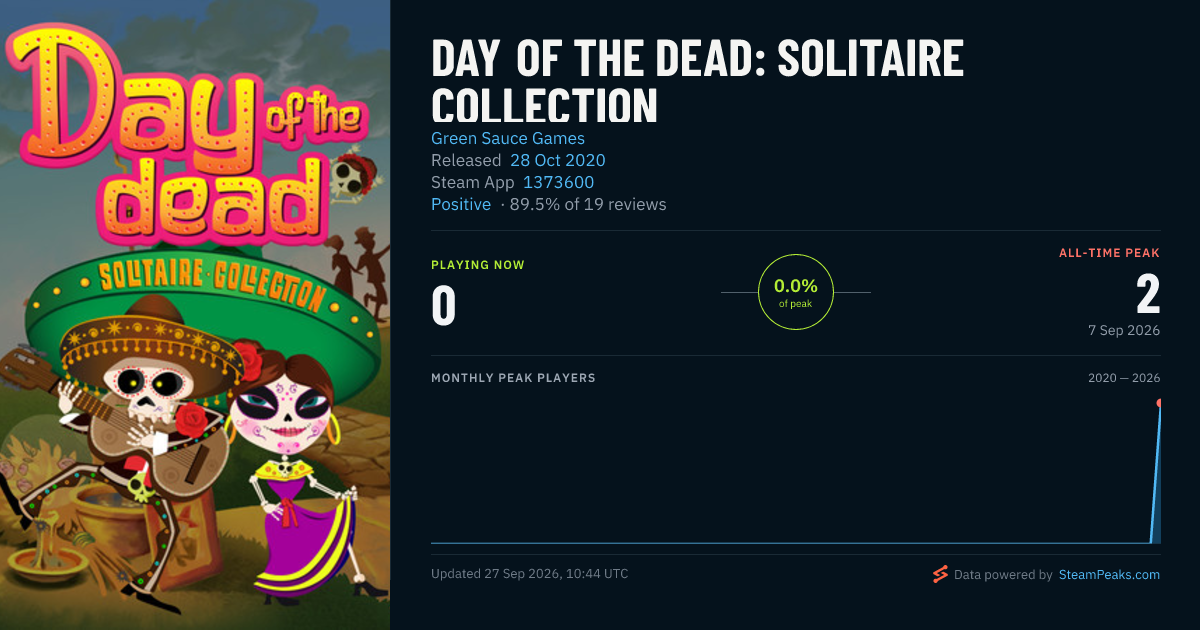This screenshot has height=630, width=1200.
Task: Click the Day of the Dead title heading
Action: coord(697,82)
